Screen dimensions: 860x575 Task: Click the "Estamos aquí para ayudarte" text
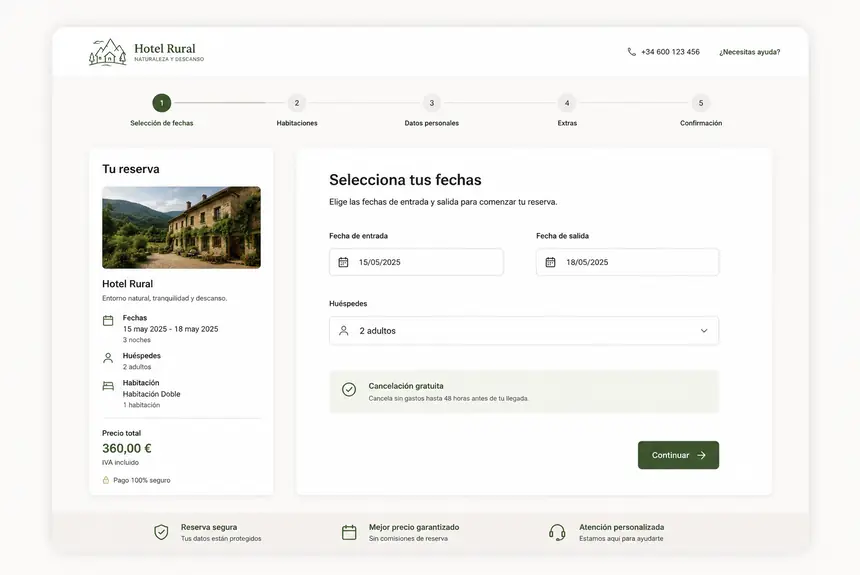pos(621,539)
